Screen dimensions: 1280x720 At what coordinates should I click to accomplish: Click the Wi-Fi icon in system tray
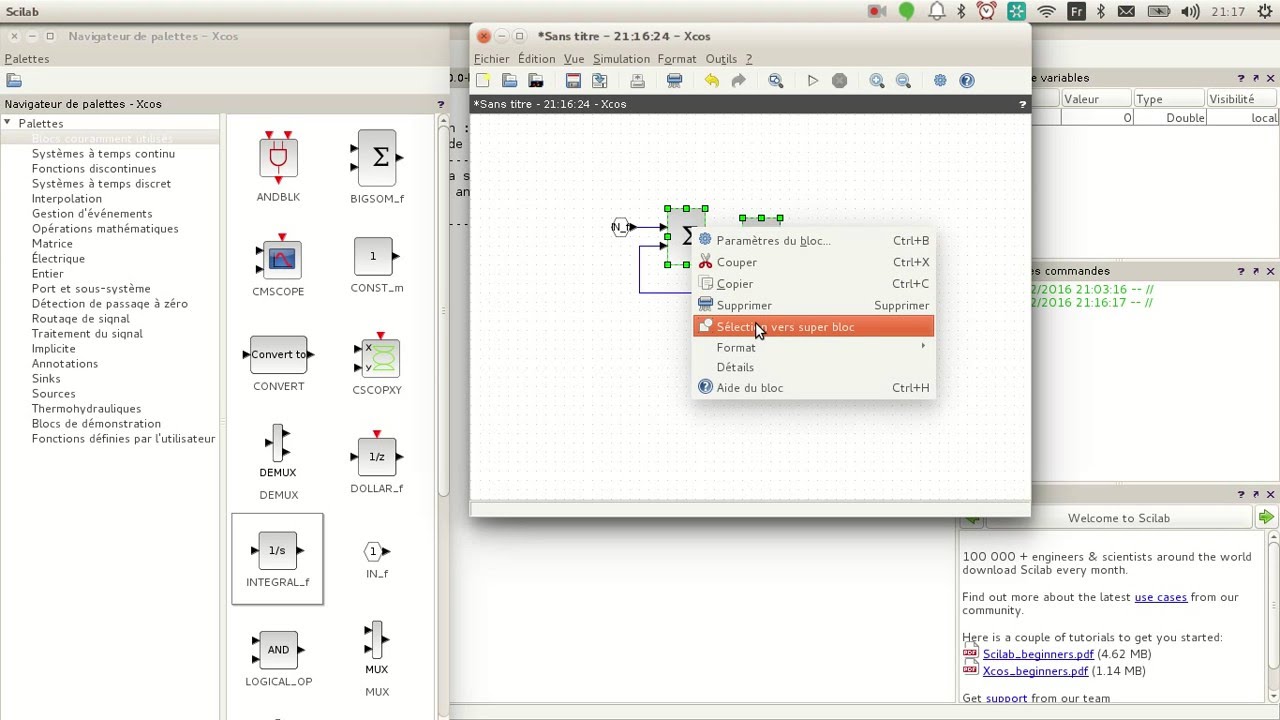pos(1046,12)
